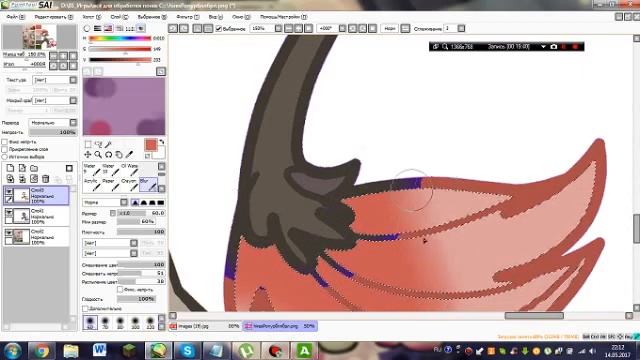Toggle the RGB slider panel
Image resolution: width=640 pixels, height=360 pixels.
(98, 29)
